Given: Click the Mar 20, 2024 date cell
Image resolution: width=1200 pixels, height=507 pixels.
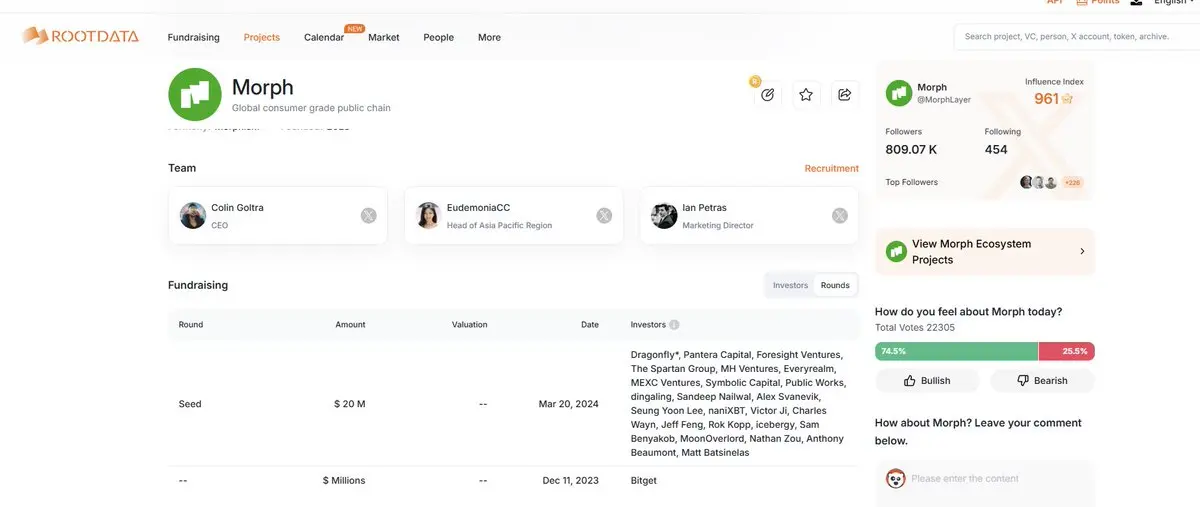Looking at the screenshot, I should (x=569, y=404).
